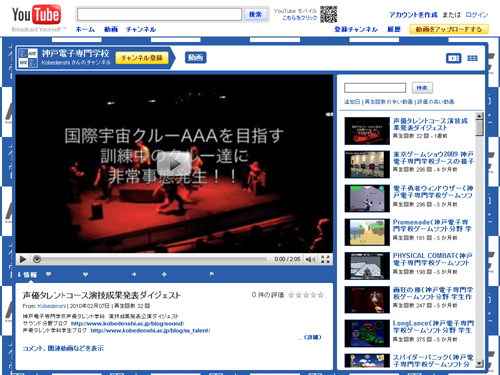Click the yellow チャンネル登録 subscribe button

click(x=142, y=58)
